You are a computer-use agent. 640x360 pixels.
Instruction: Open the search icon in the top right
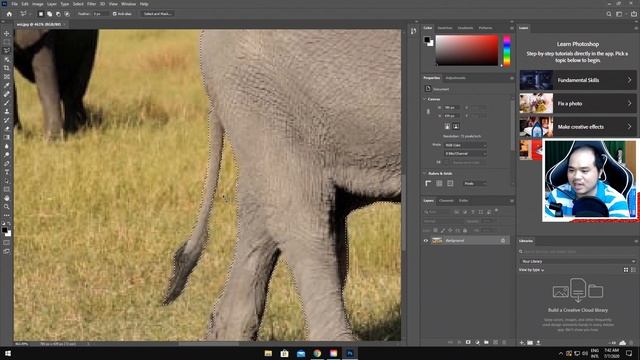[609, 14]
